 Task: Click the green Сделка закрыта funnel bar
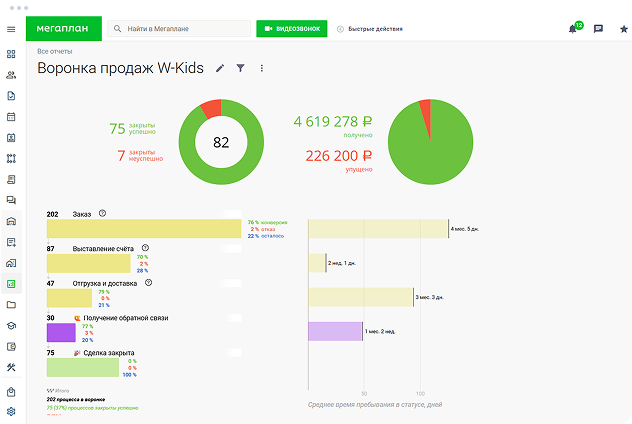(x=83, y=367)
